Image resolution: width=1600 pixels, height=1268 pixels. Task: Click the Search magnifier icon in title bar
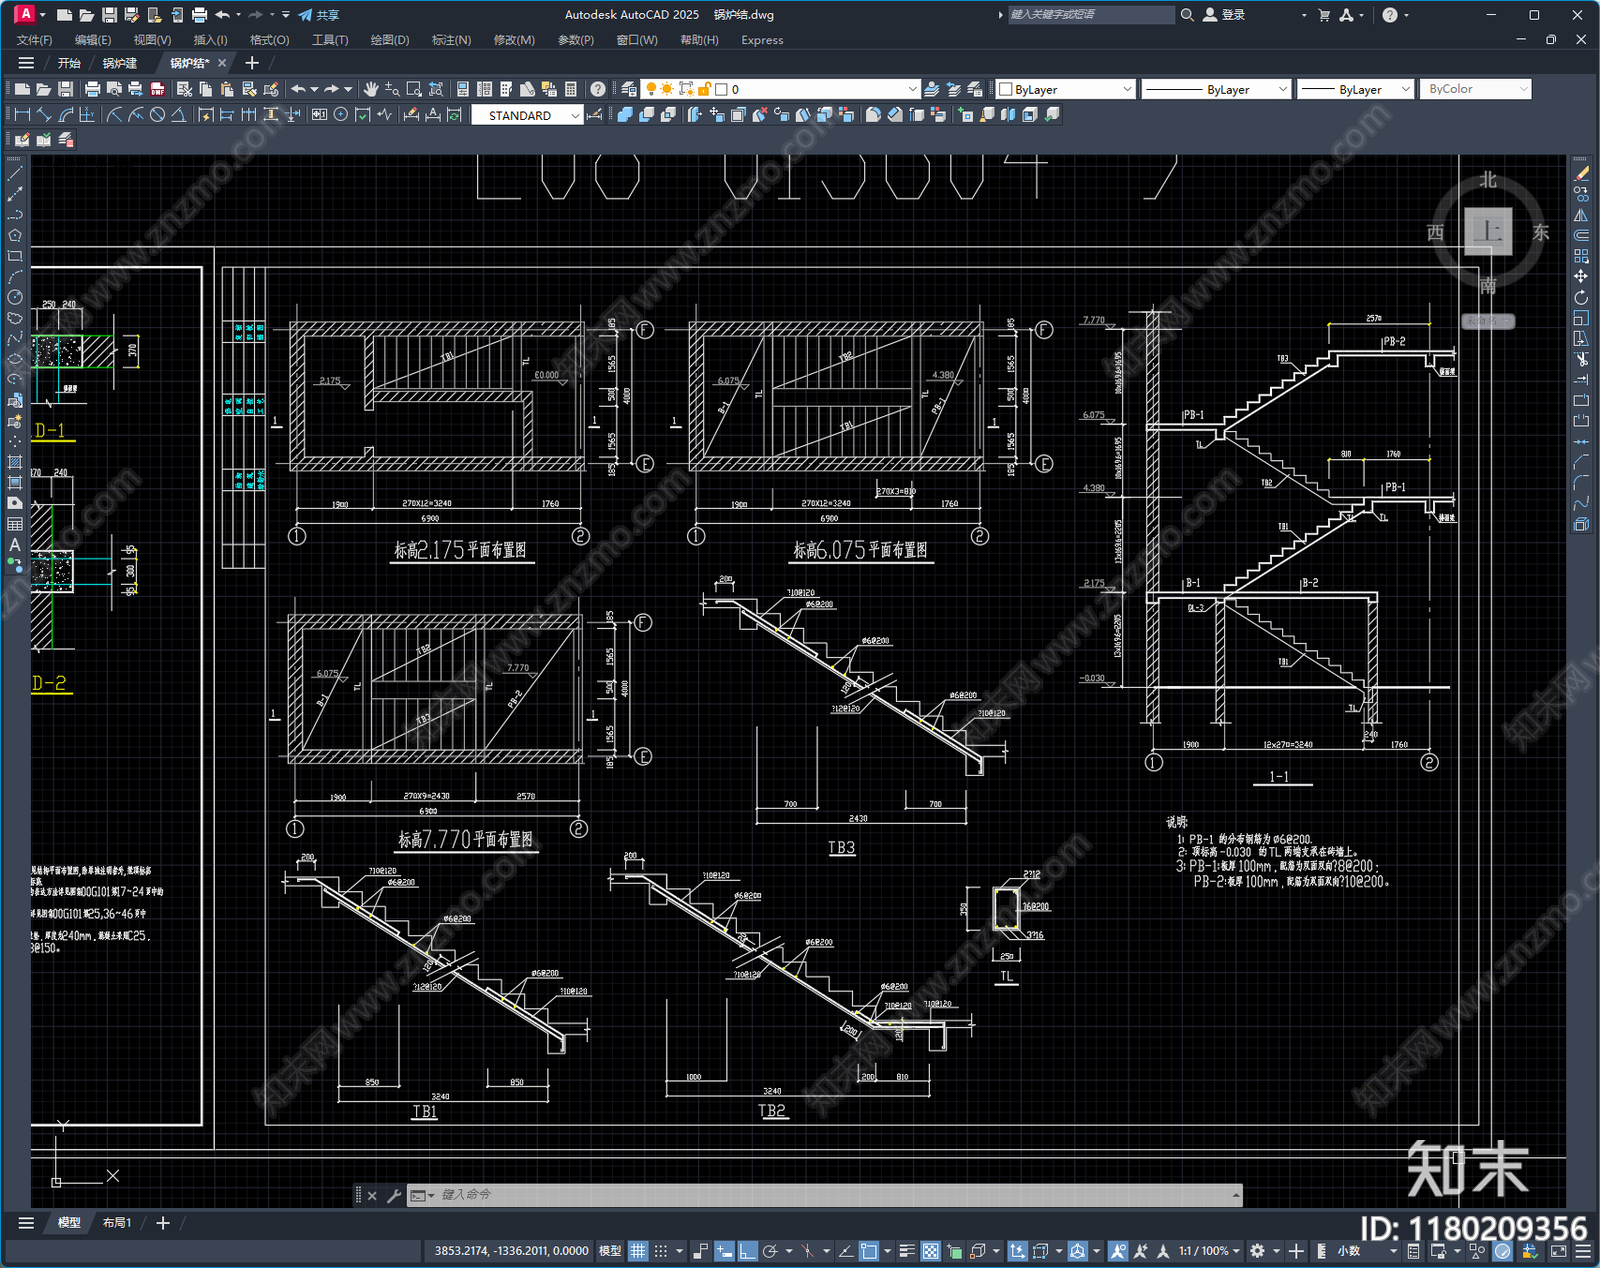[x=1187, y=15]
